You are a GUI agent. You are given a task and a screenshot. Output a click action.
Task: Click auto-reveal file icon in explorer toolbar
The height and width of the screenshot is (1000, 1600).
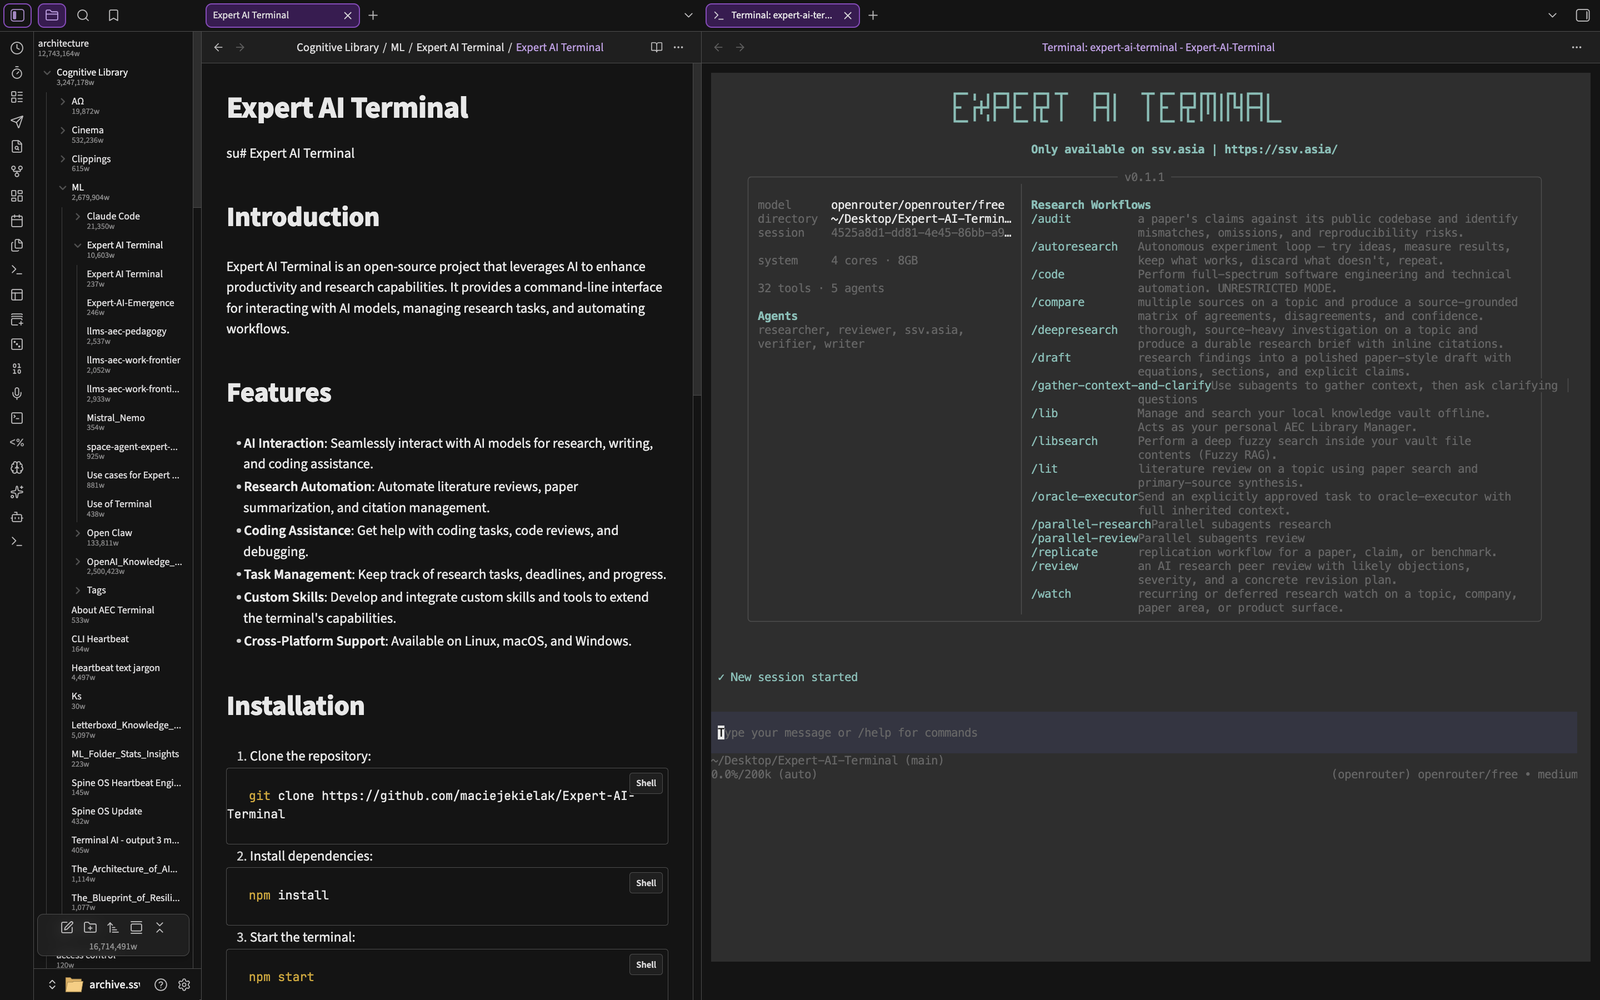pos(136,928)
